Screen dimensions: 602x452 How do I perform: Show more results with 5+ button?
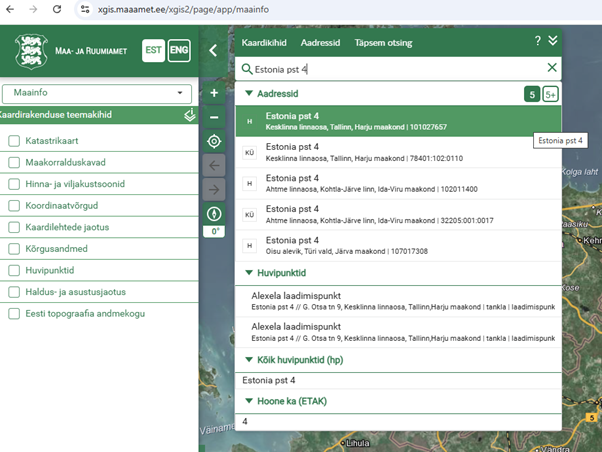pos(550,94)
